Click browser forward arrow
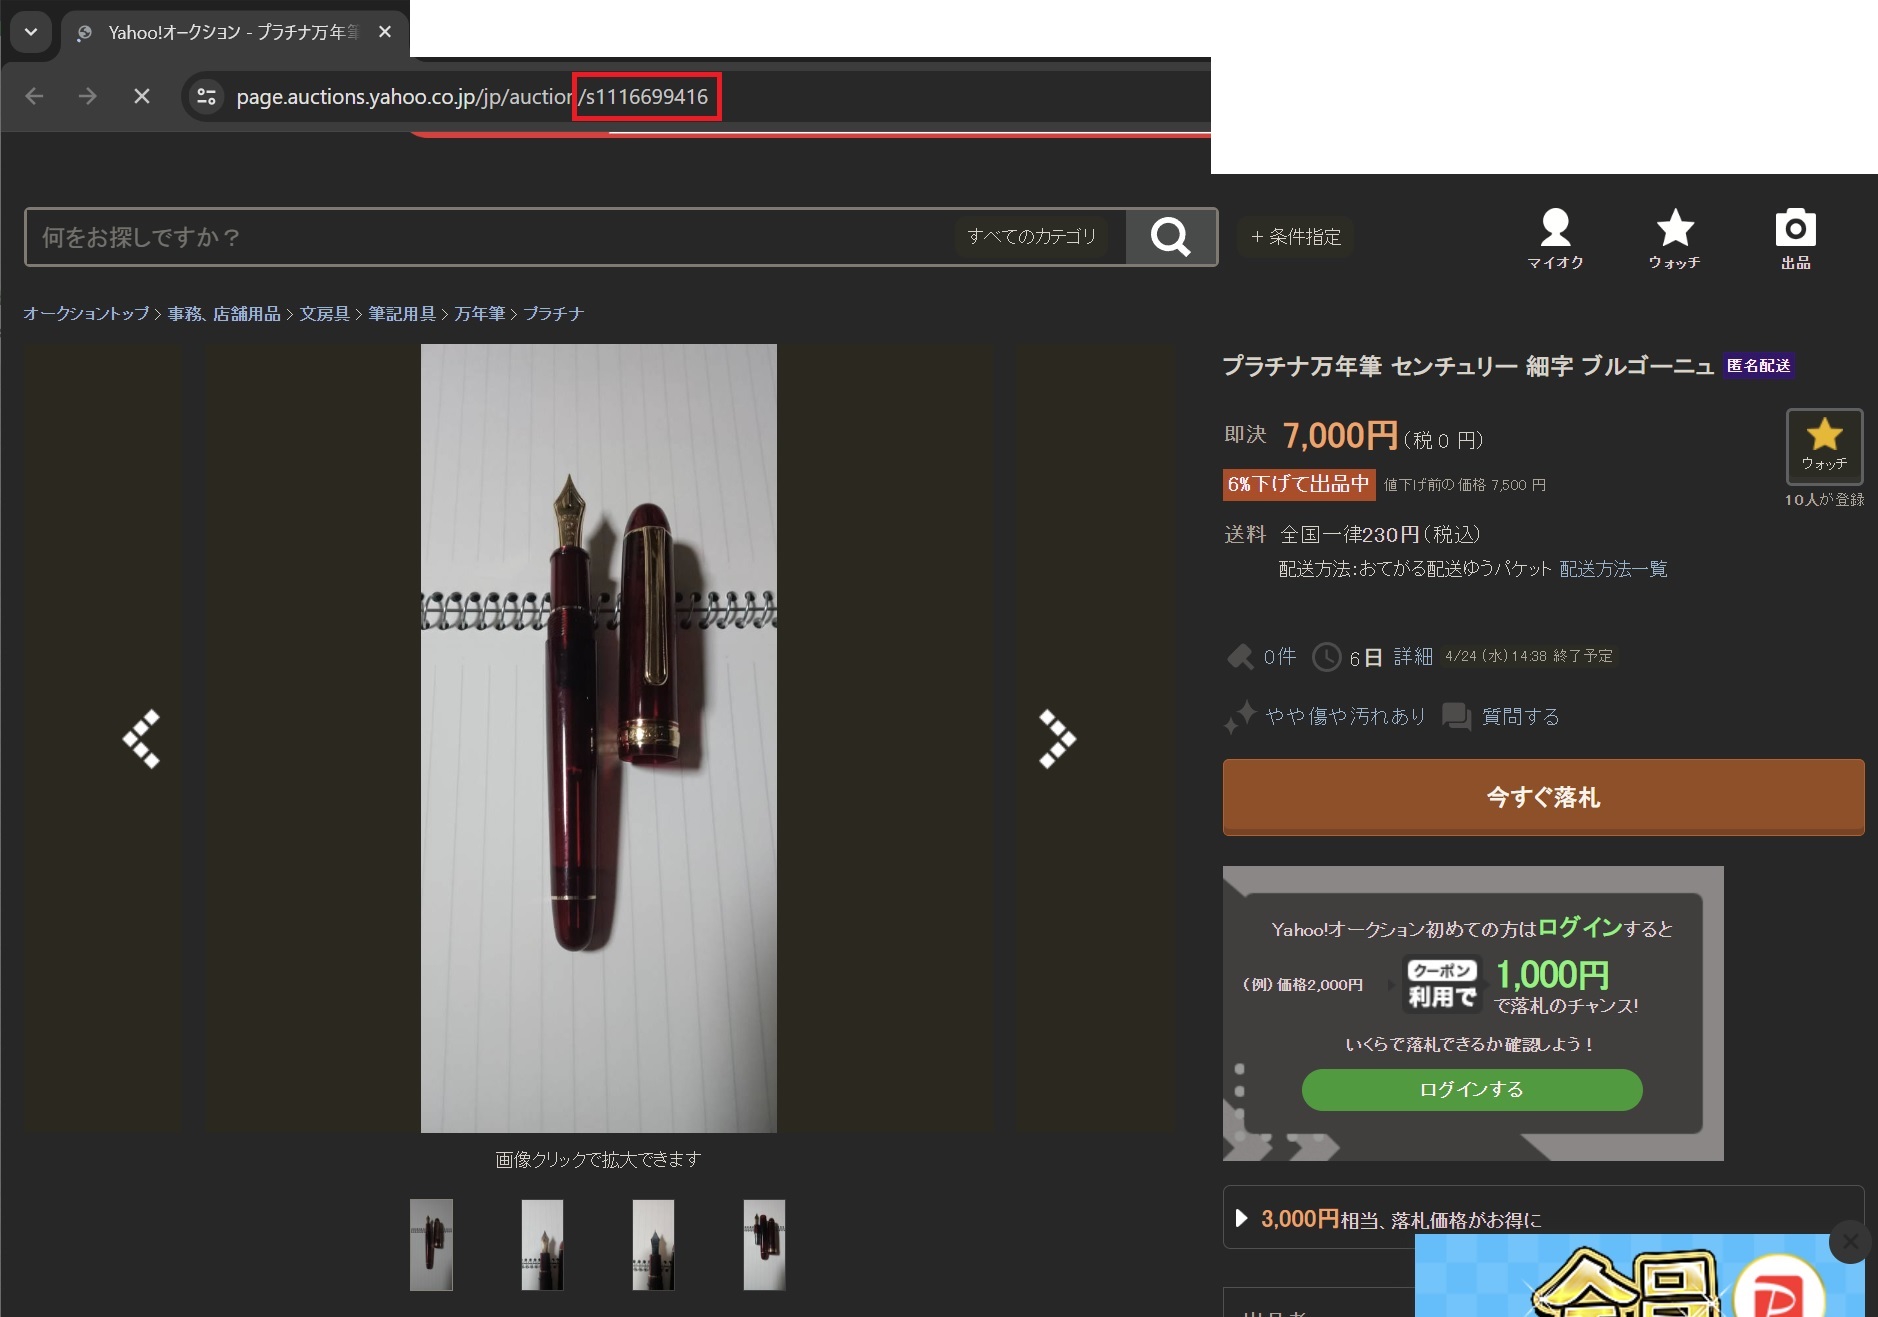Screen dimensions: 1878x1317 click(88, 96)
